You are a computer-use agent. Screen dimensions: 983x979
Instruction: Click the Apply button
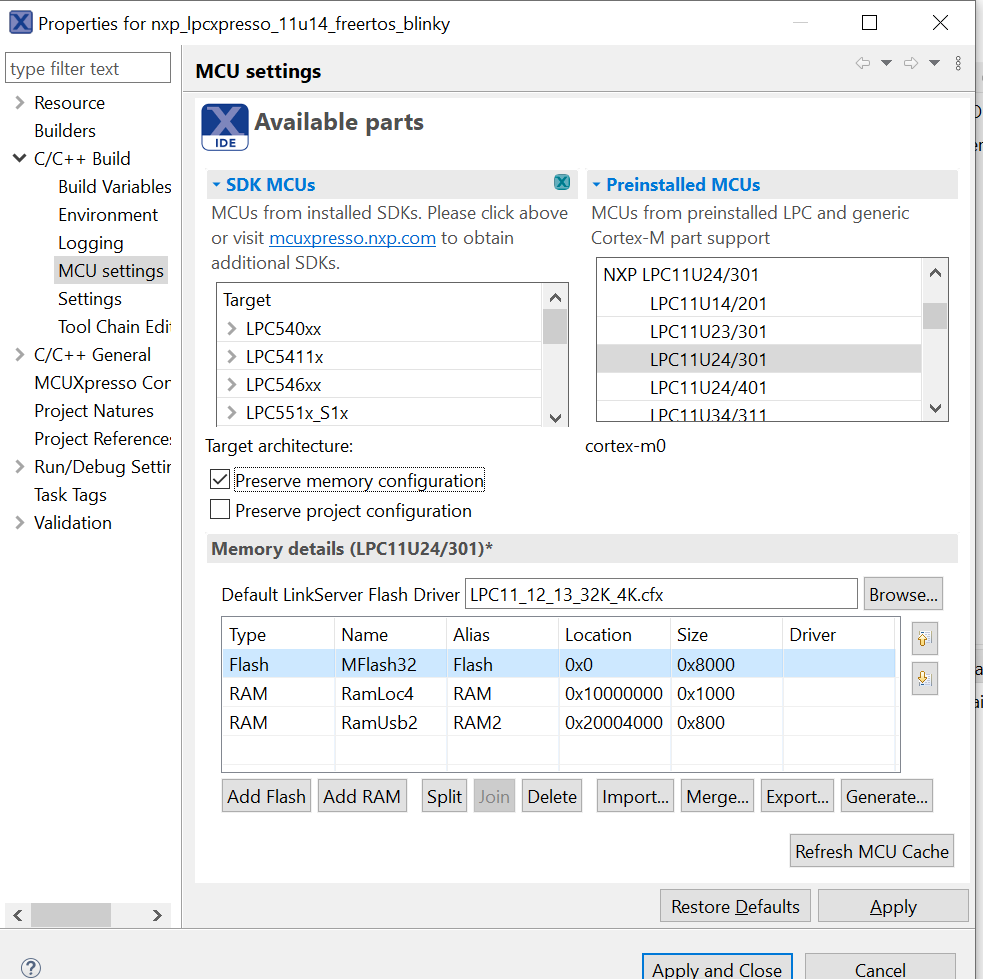pyautogui.click(x=893, y=906)
